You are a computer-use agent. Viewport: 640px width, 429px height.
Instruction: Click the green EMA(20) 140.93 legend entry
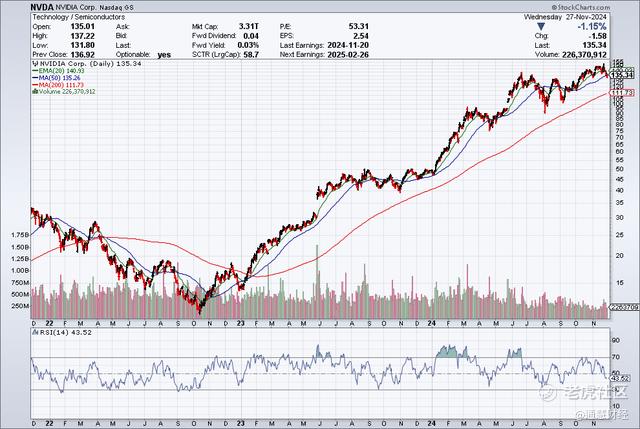pos(58,71)
